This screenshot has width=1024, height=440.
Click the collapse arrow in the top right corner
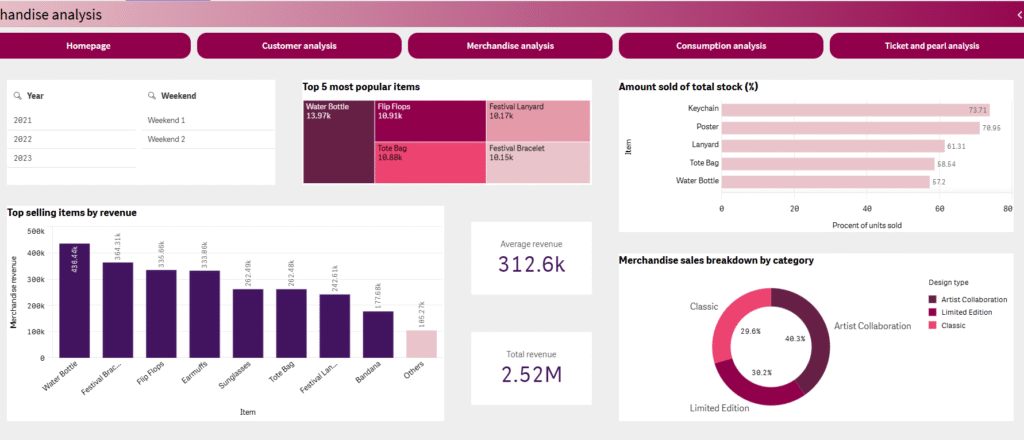tap(1019, 14)
